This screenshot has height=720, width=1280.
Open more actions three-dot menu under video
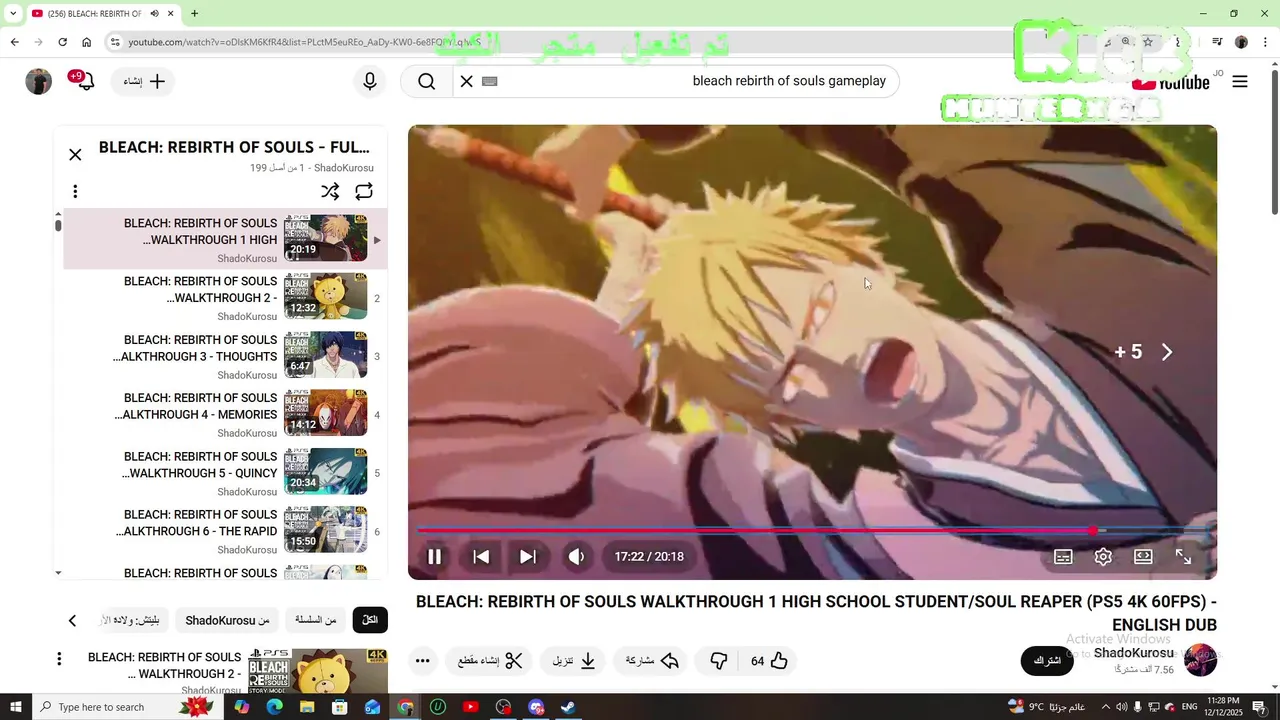coord(422,661)
